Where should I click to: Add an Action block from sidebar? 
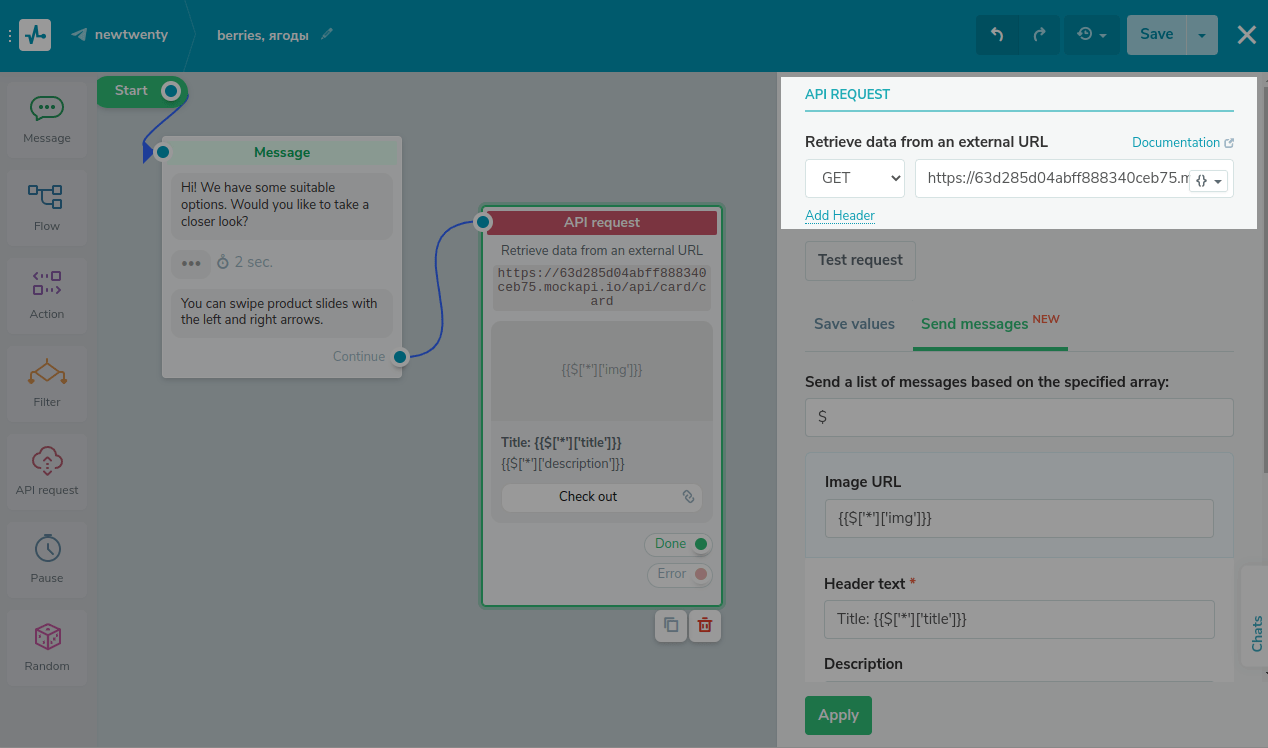[x=47, y=295]
